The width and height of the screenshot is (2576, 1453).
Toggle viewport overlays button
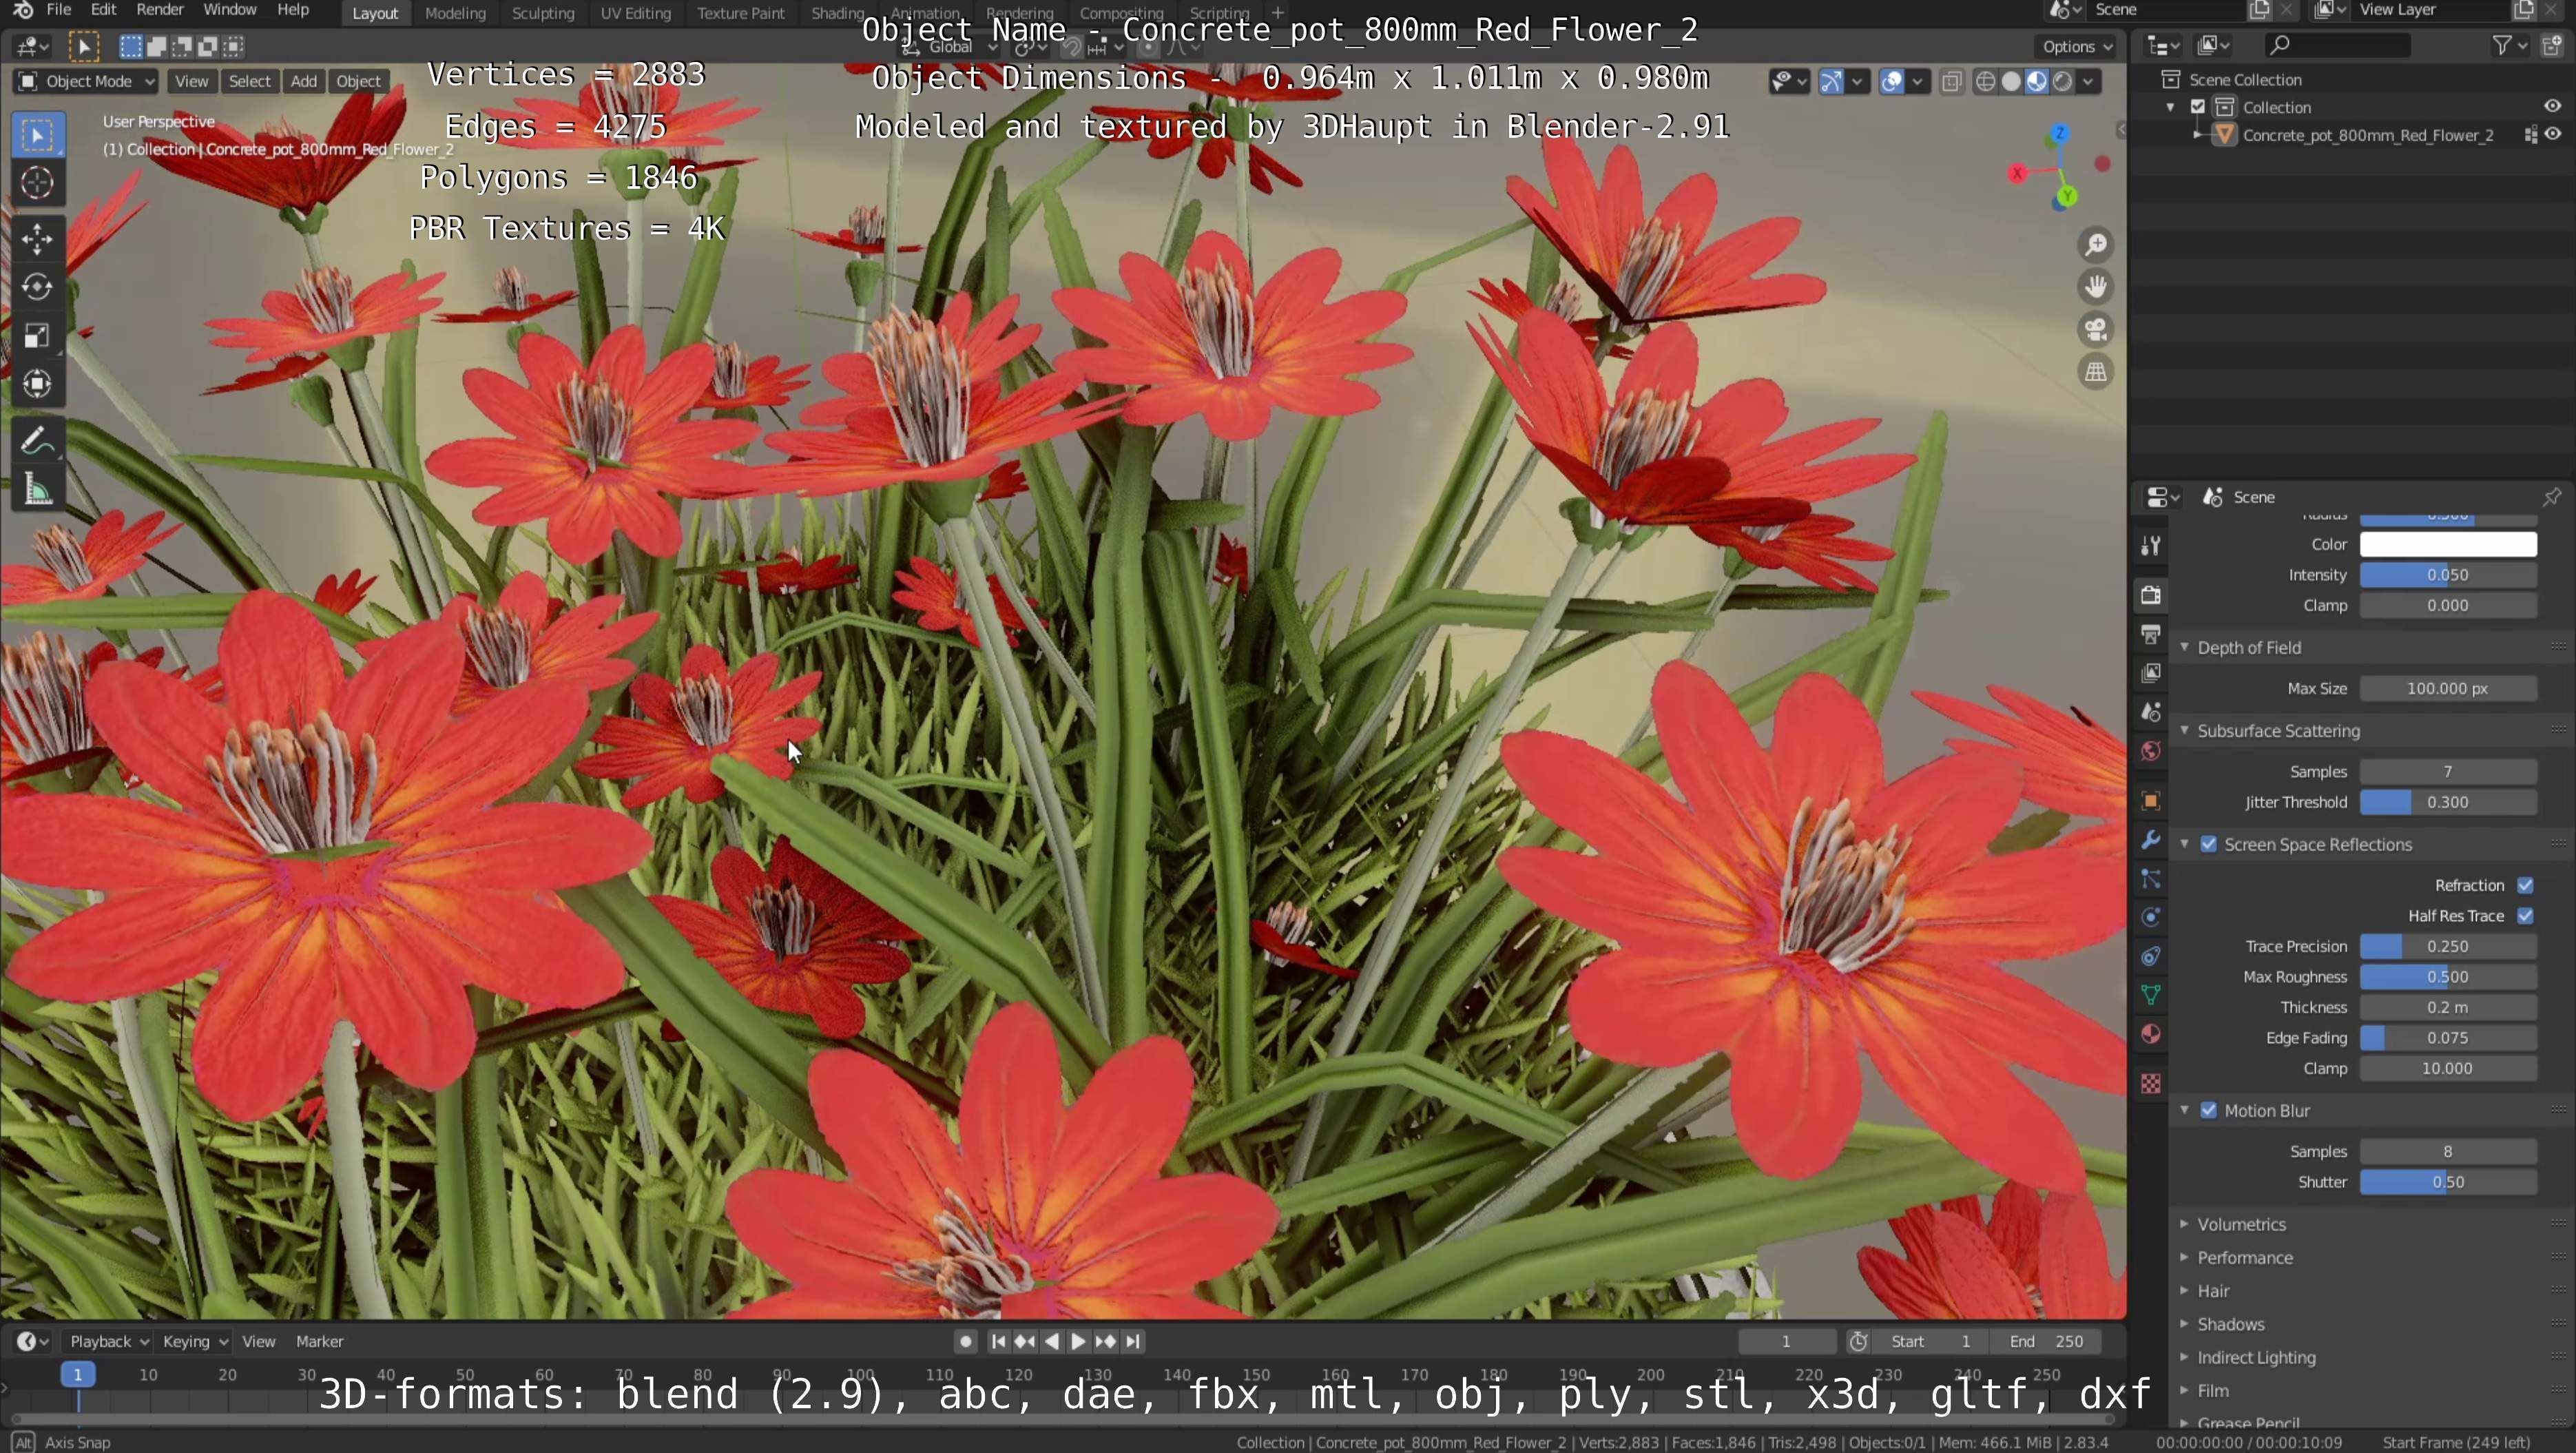pos(1892,82)
